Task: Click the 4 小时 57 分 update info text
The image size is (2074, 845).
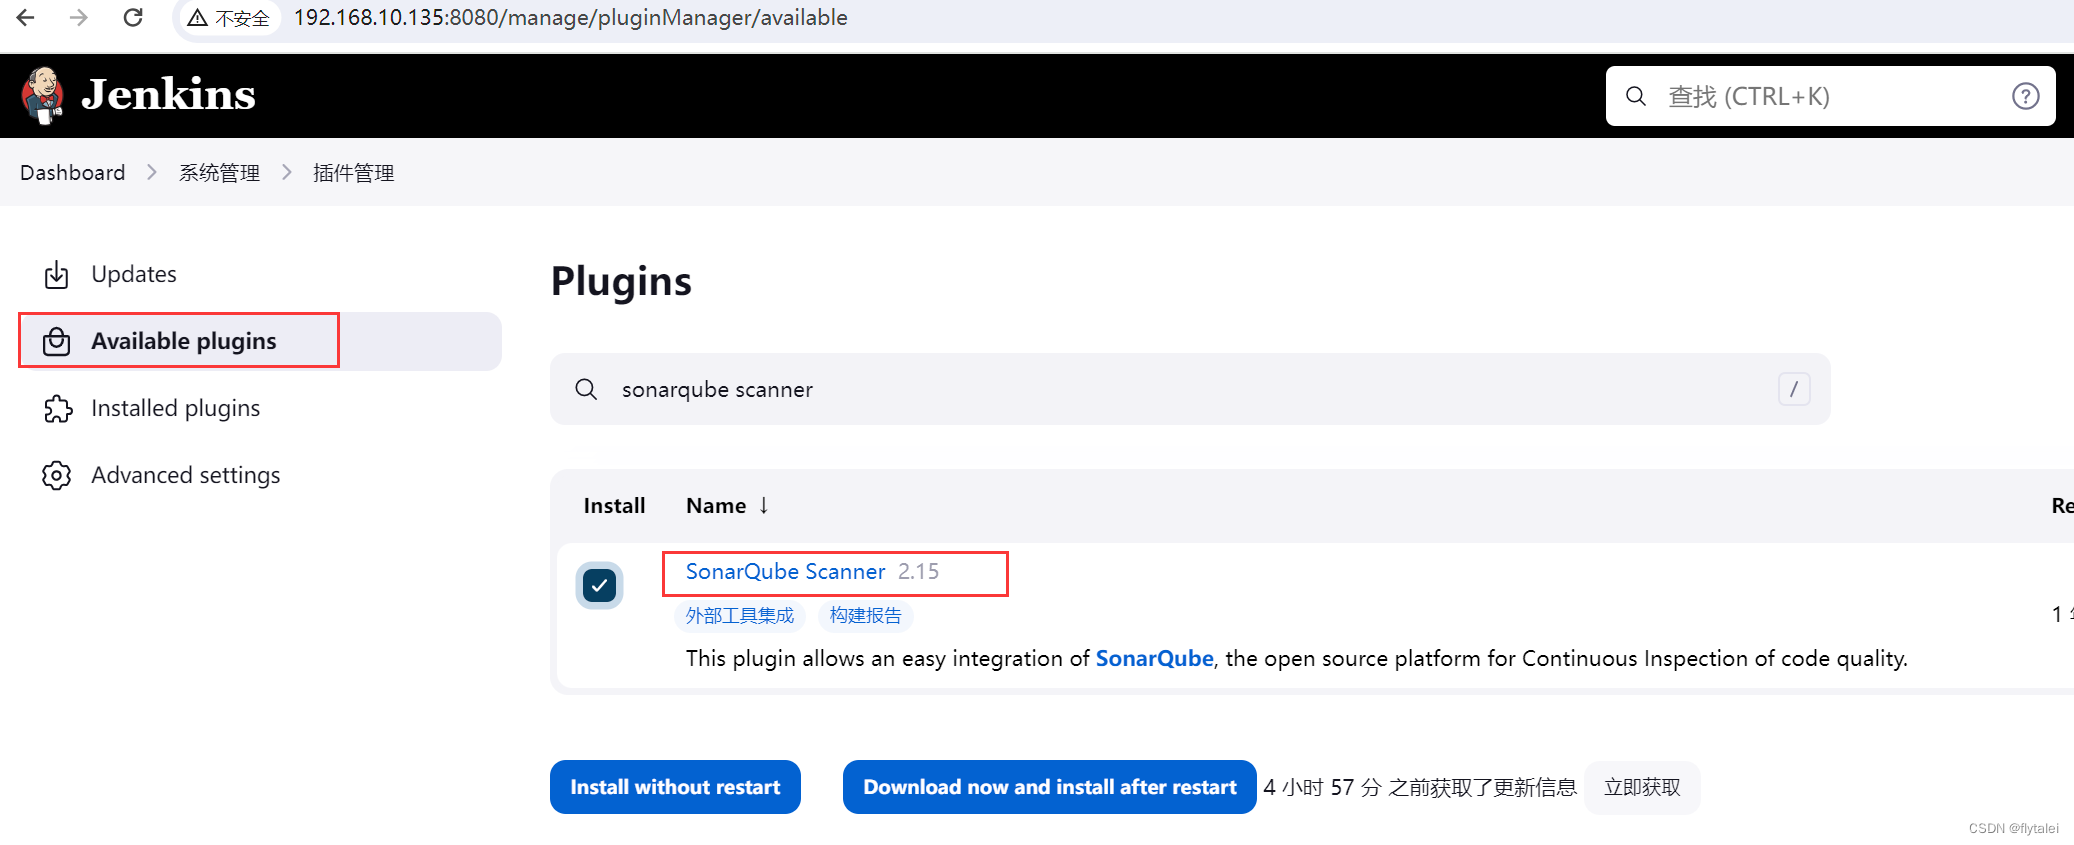Action: click(x=1420, y=787)
